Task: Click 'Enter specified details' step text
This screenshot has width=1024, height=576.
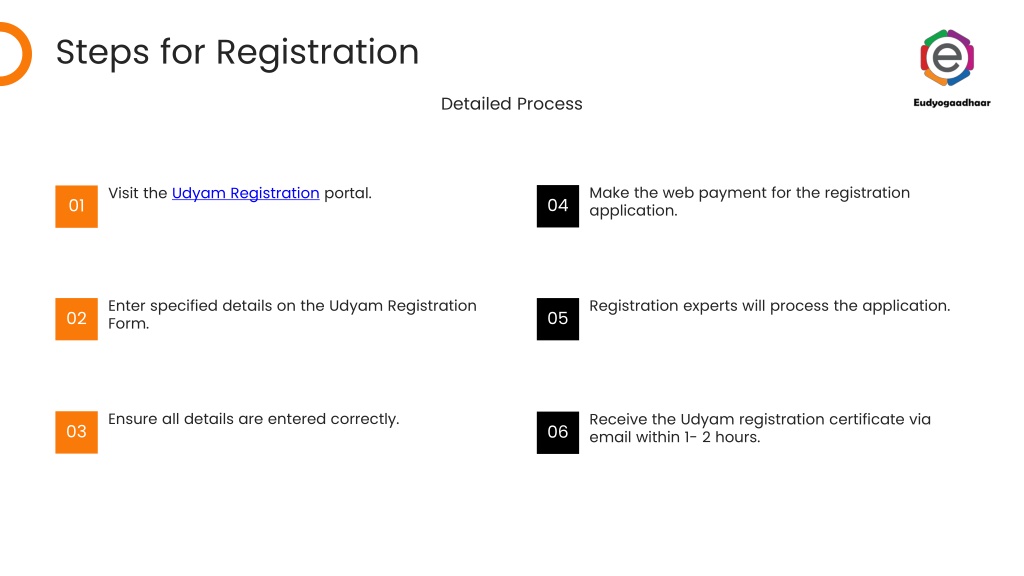Action: point(292,314)
